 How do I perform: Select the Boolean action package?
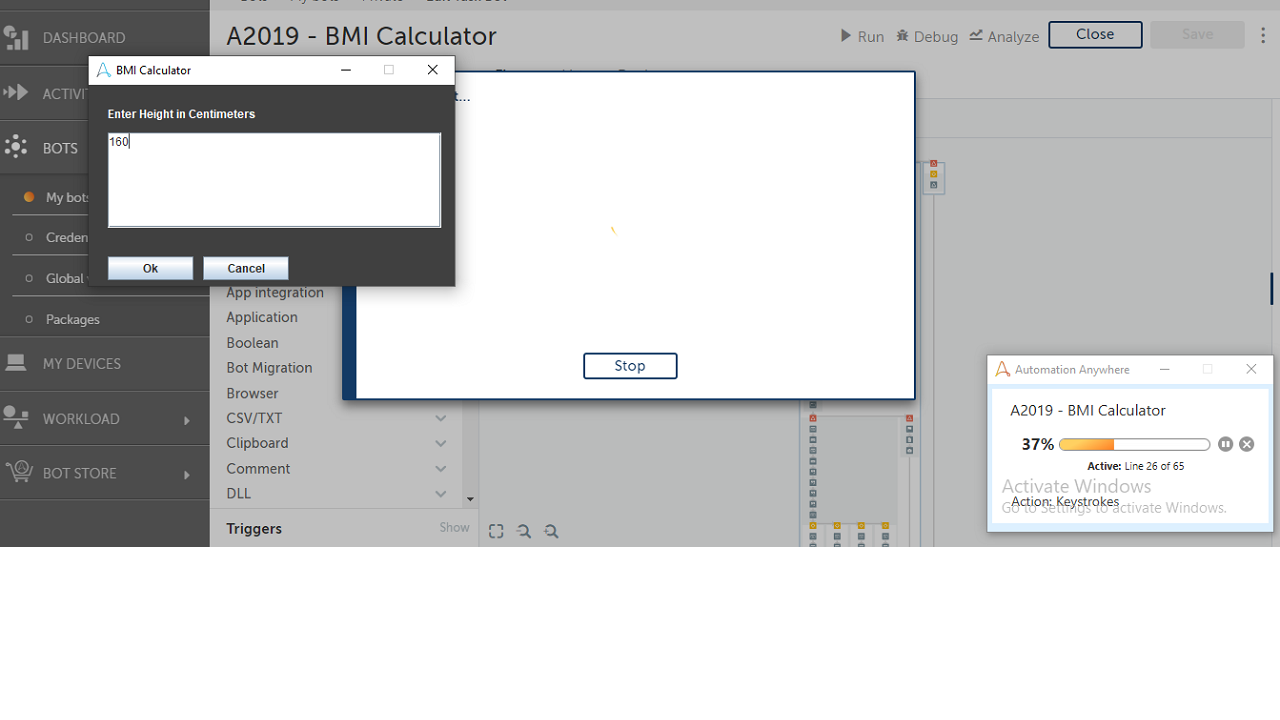point(252,343)
